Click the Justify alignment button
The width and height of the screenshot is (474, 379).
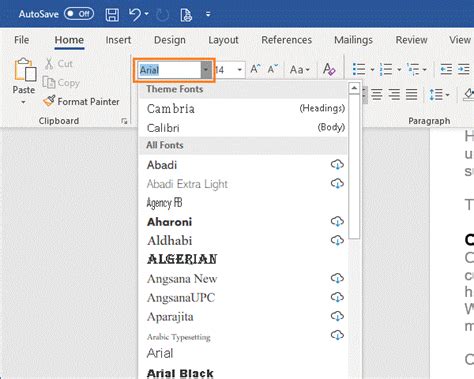411,95
